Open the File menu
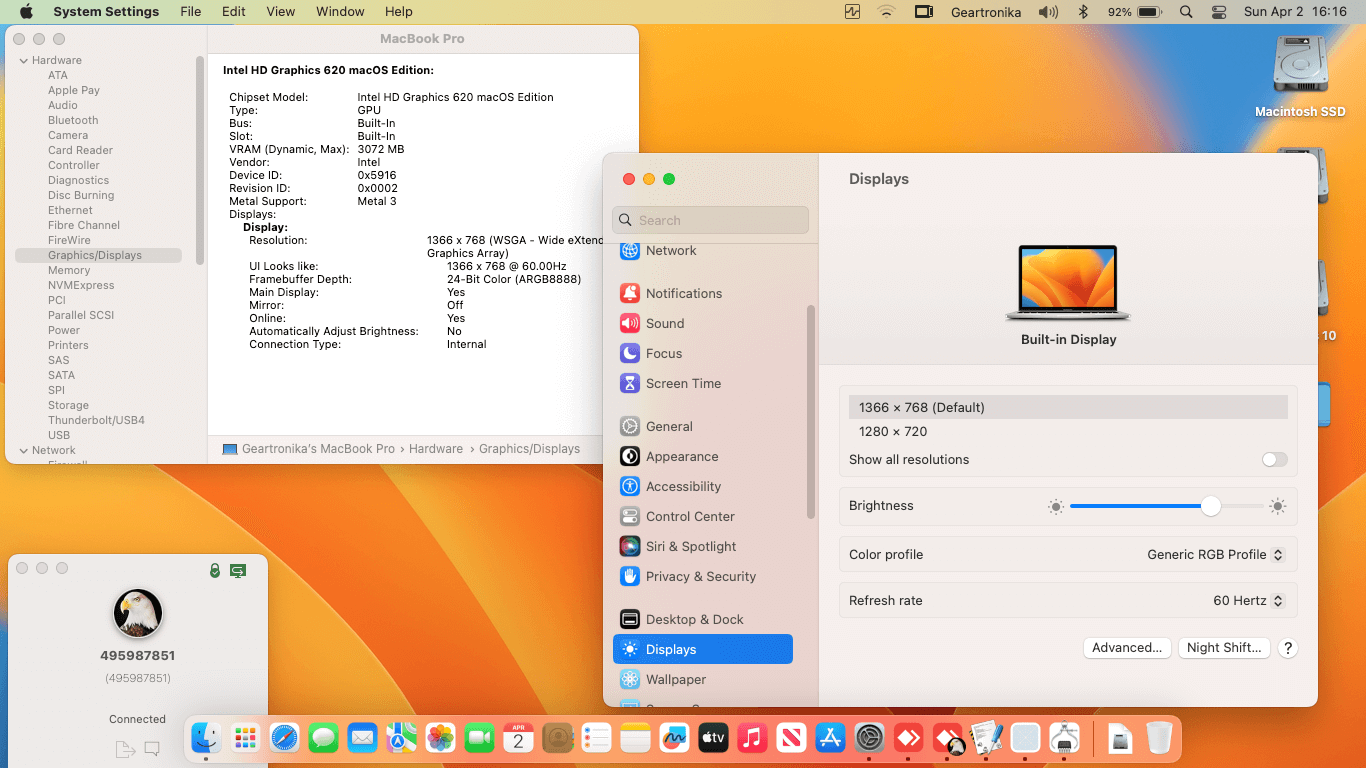Image resolution: width=1366 pixels, height=768 pixels. (190, 12)
